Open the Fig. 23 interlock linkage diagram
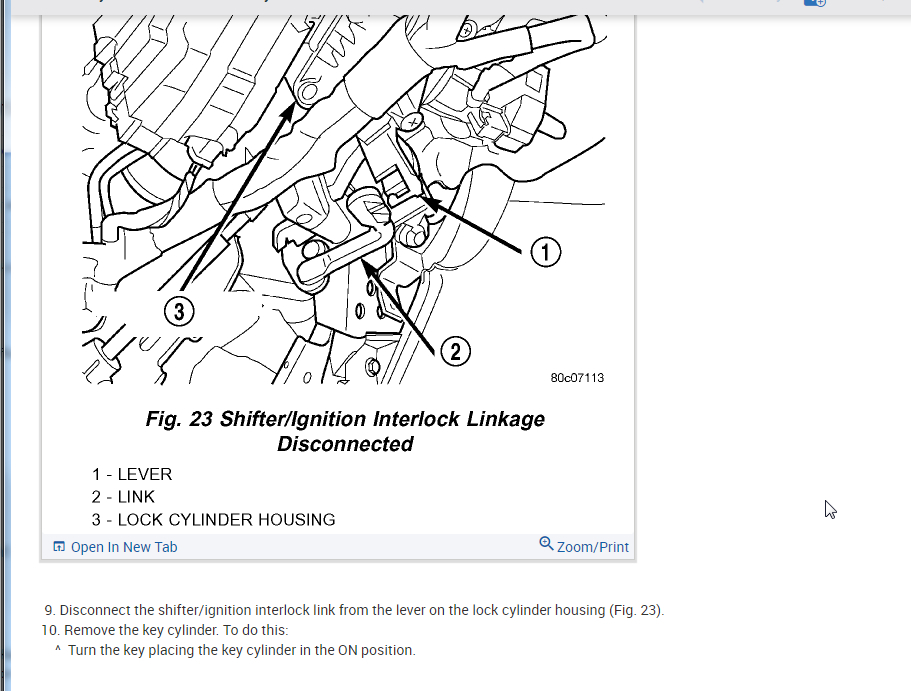 click(343, 199)
